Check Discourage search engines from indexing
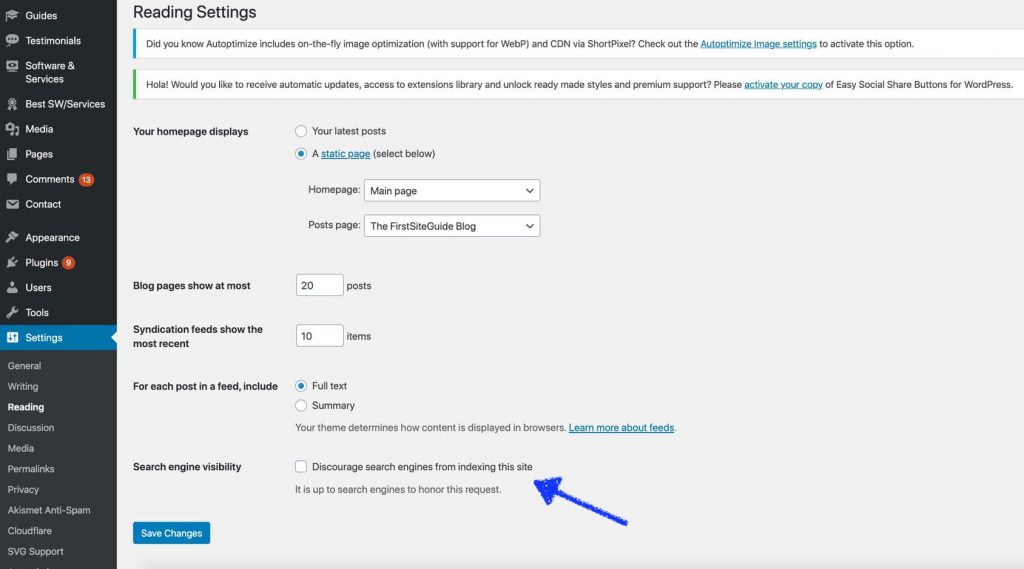 pyautogui.click(x=300, y=466)
